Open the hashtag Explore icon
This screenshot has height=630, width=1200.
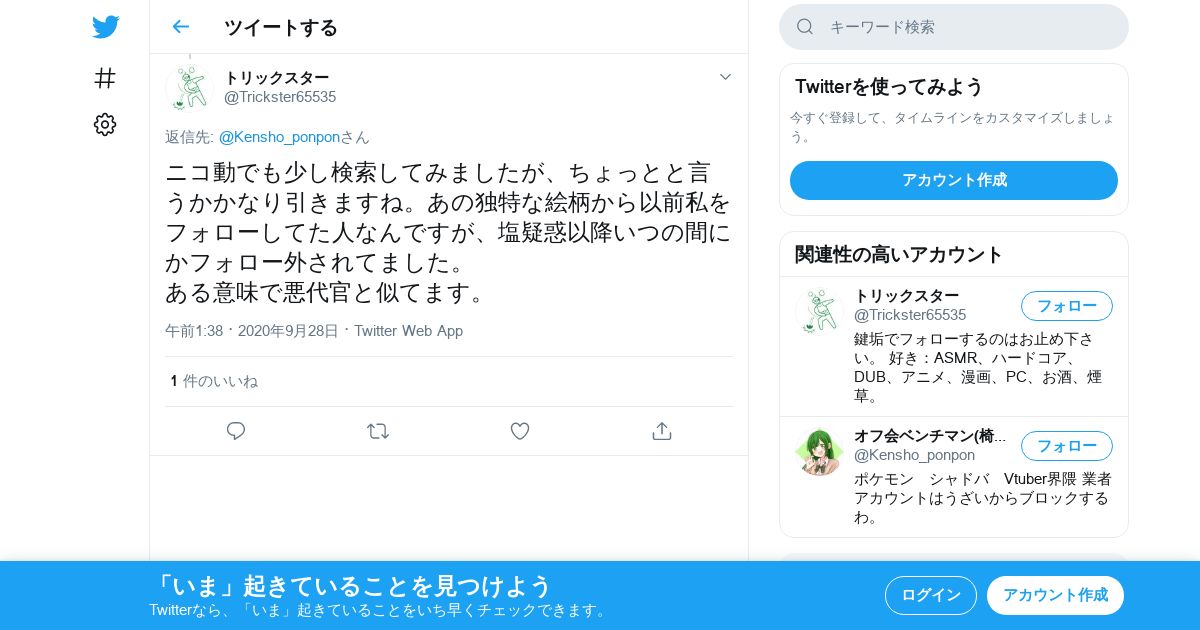point(105,77)
